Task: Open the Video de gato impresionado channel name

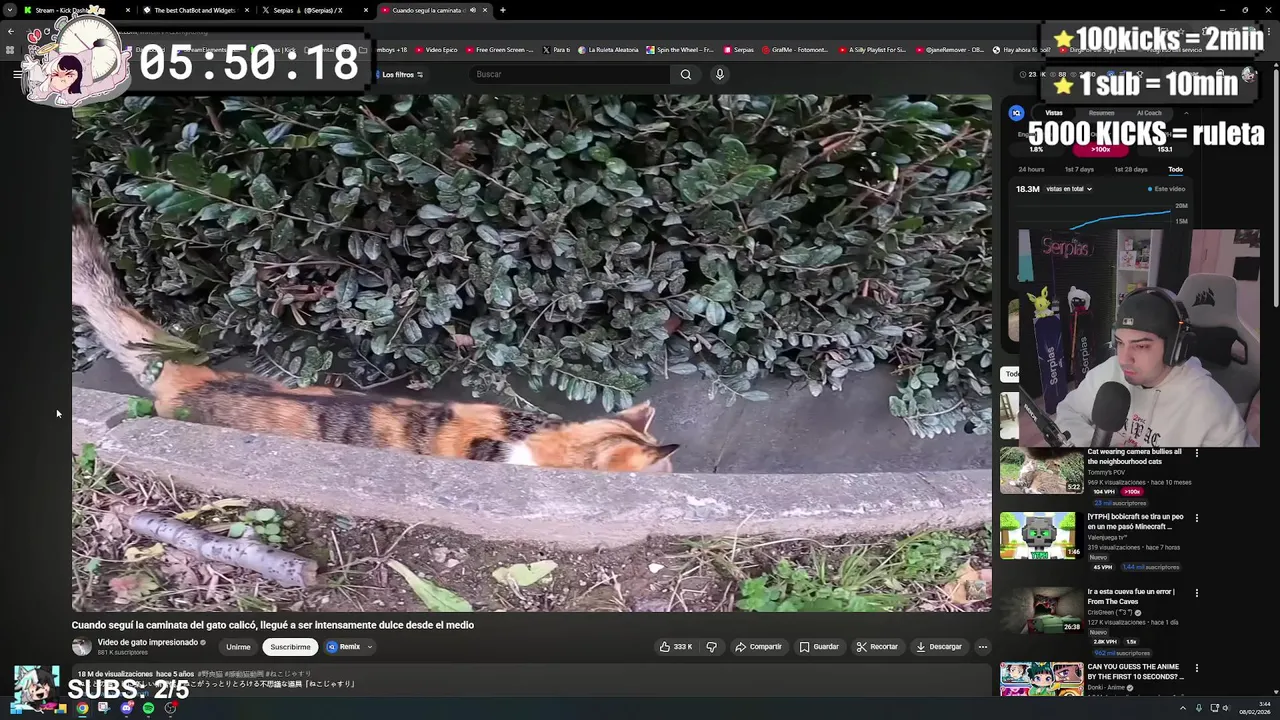Action: point(147,642)
